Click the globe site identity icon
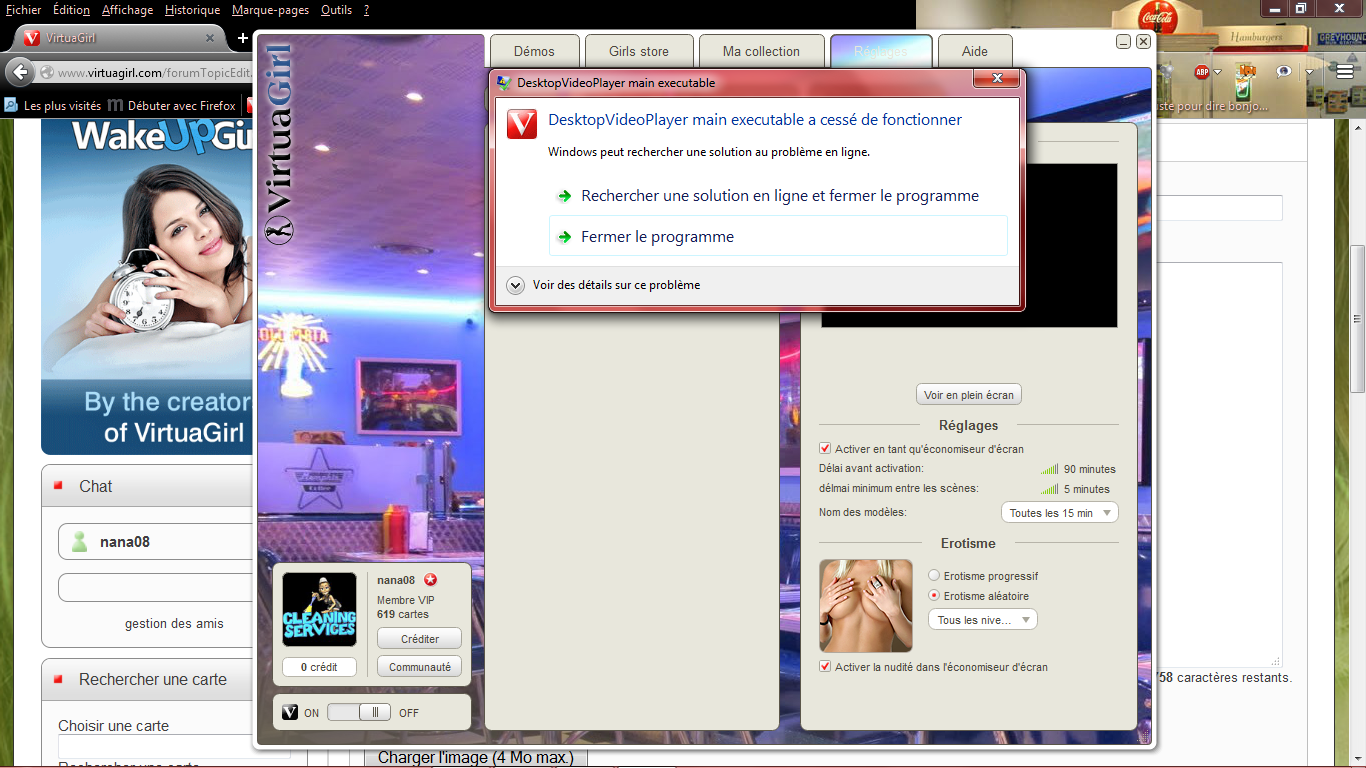The image size is (1366, 768). click(46, 73)
